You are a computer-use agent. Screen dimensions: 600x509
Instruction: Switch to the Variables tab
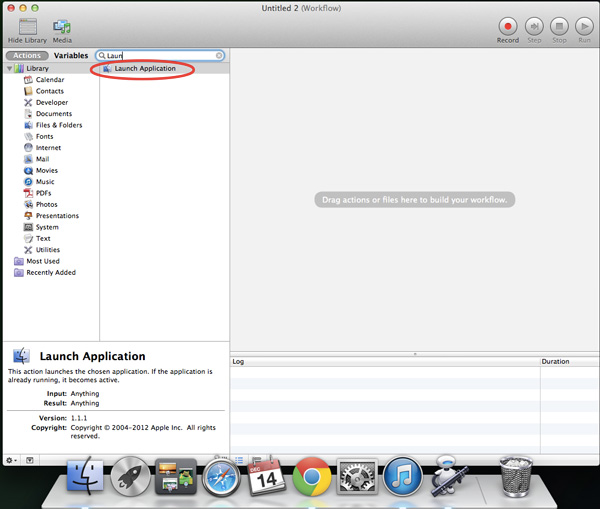[x=71, y=55]
